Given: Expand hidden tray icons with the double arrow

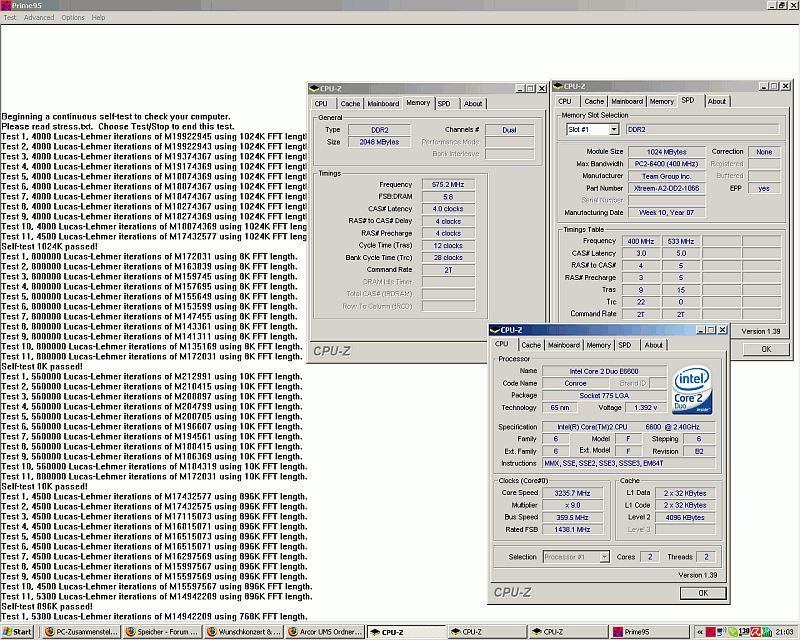Looking at the screenshot, I should pos(700,632).
